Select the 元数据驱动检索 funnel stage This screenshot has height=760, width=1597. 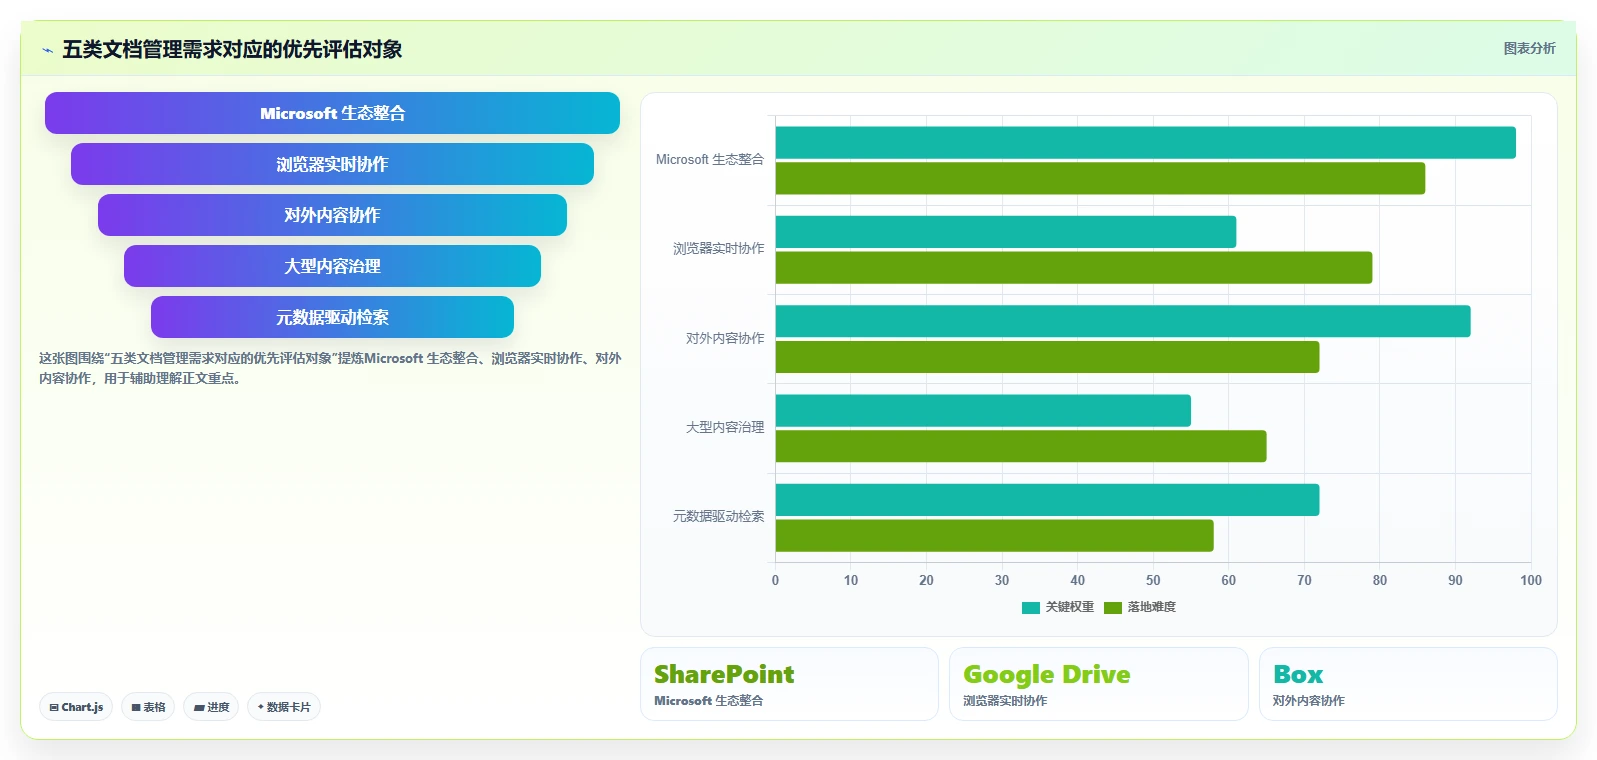click(x=332, y=317)
